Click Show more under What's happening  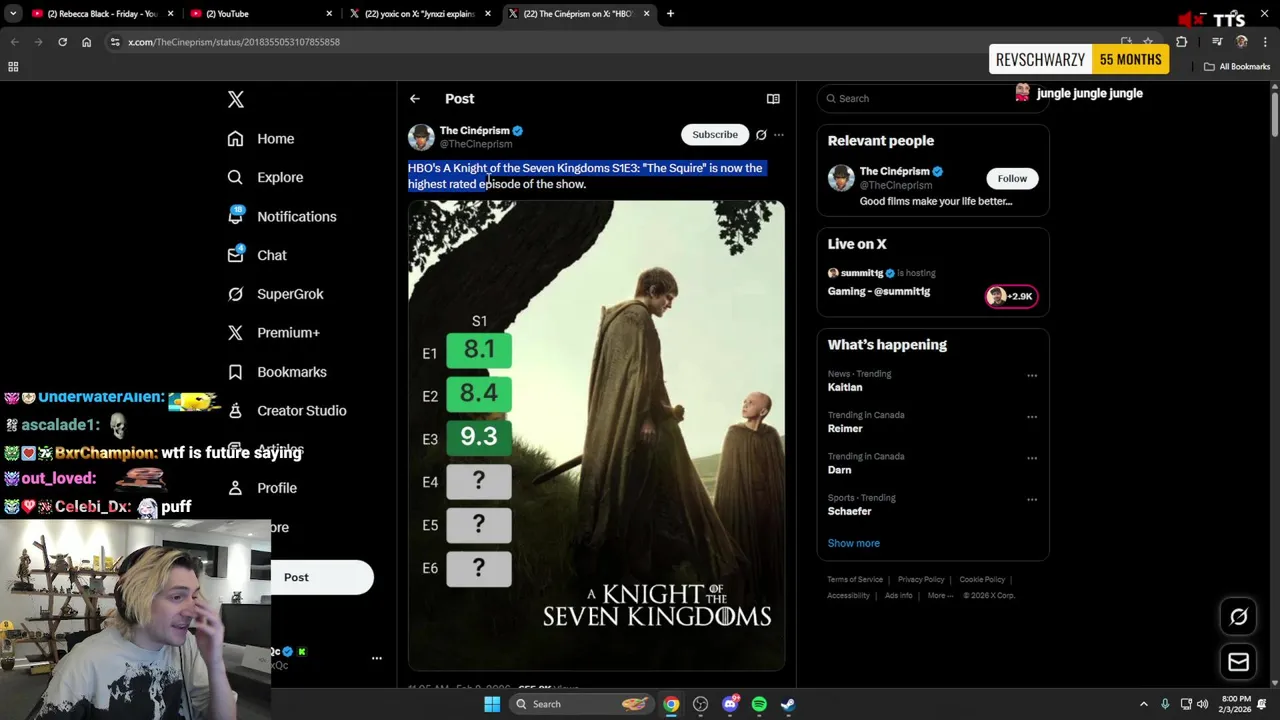click(854, 543)
